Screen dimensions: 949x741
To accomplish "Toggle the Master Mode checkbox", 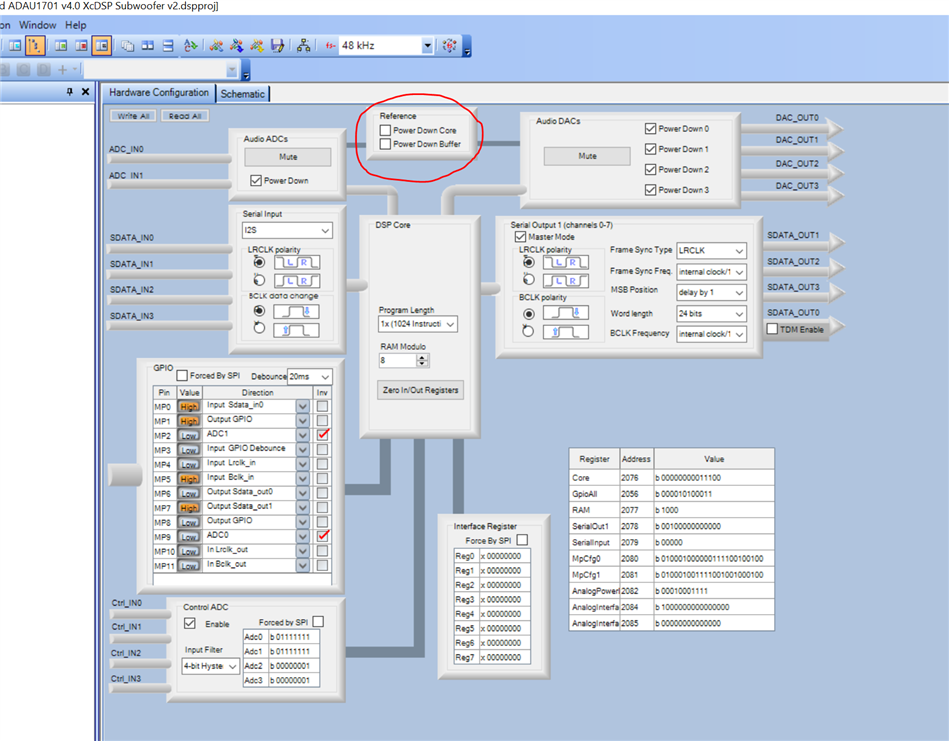I will [520, 237].
